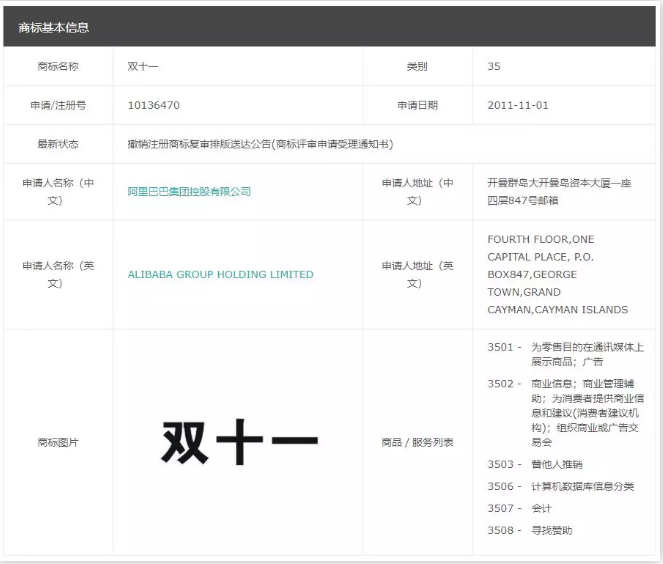Select service item 3502 商业信息
663x564 pixels.
(x=565, y=411)
